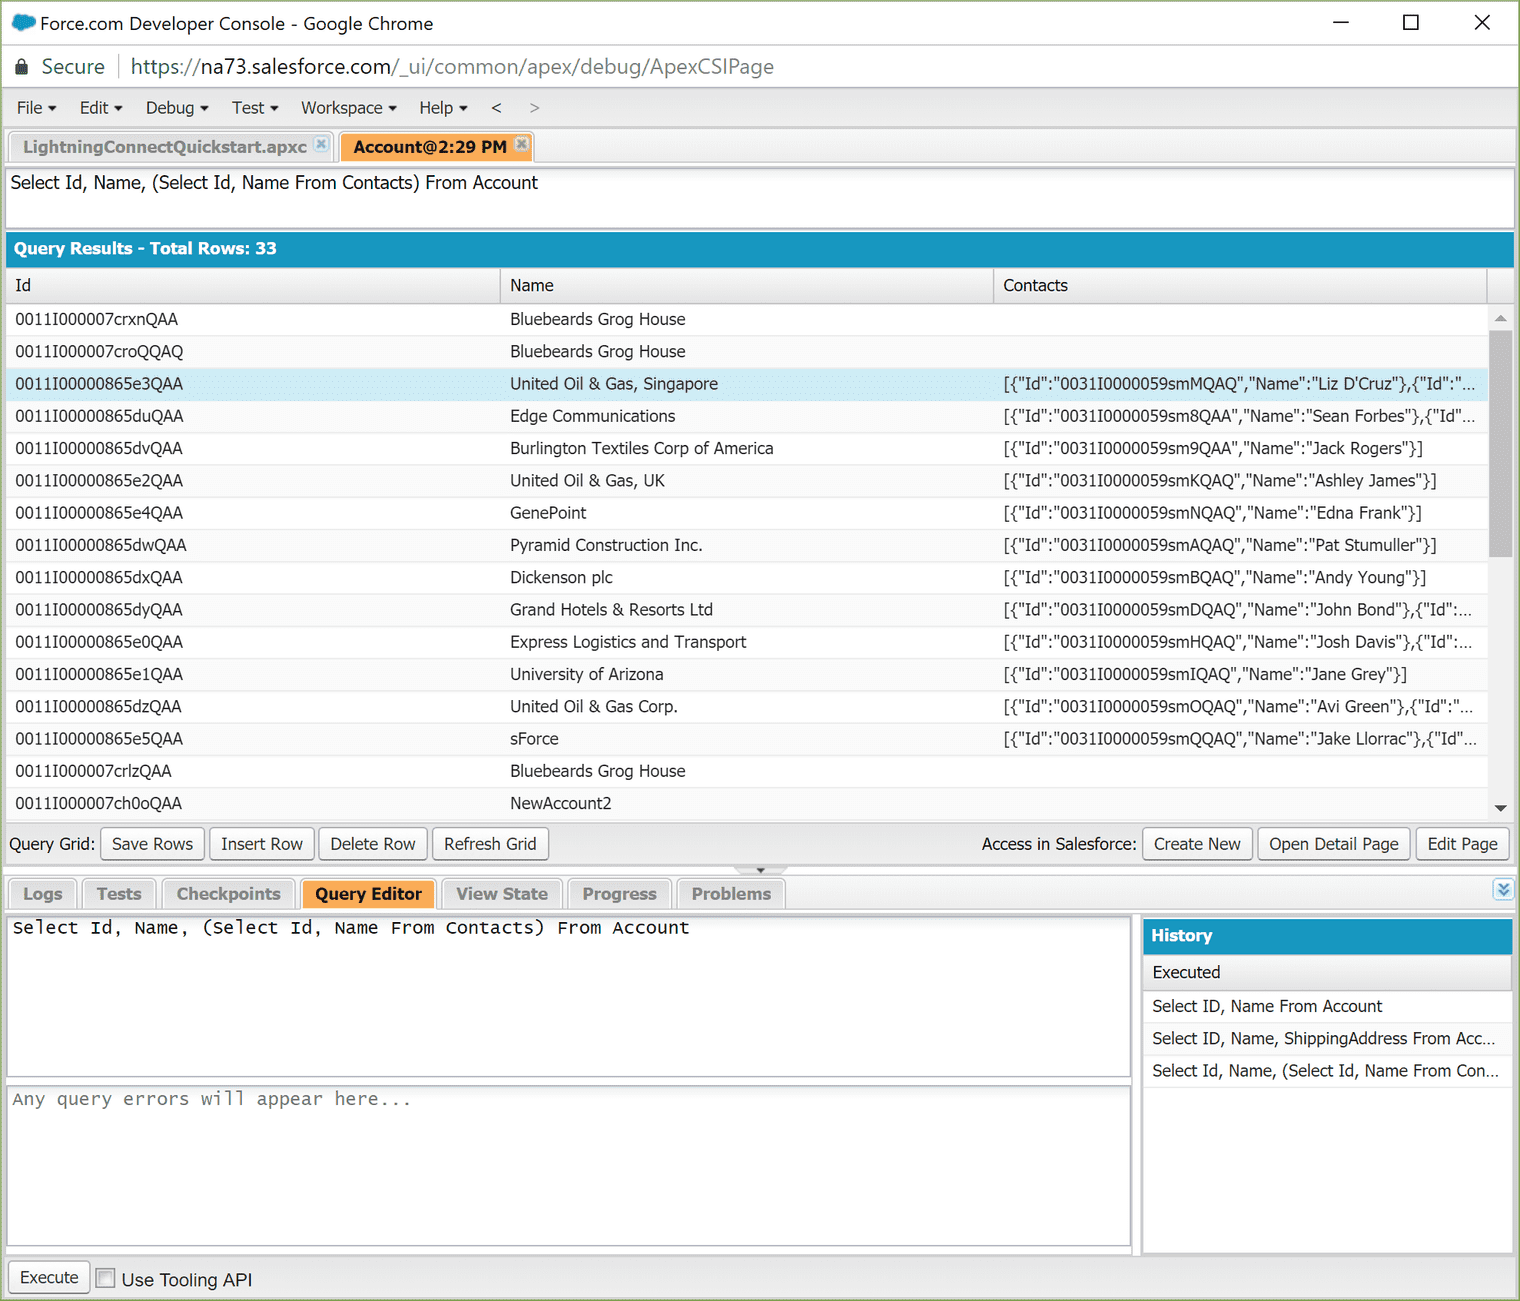This screenshot has height=1301, width=1520.
Task: Collapse the bottom panel with double-chevron icon
Action: coord(1502,889)
